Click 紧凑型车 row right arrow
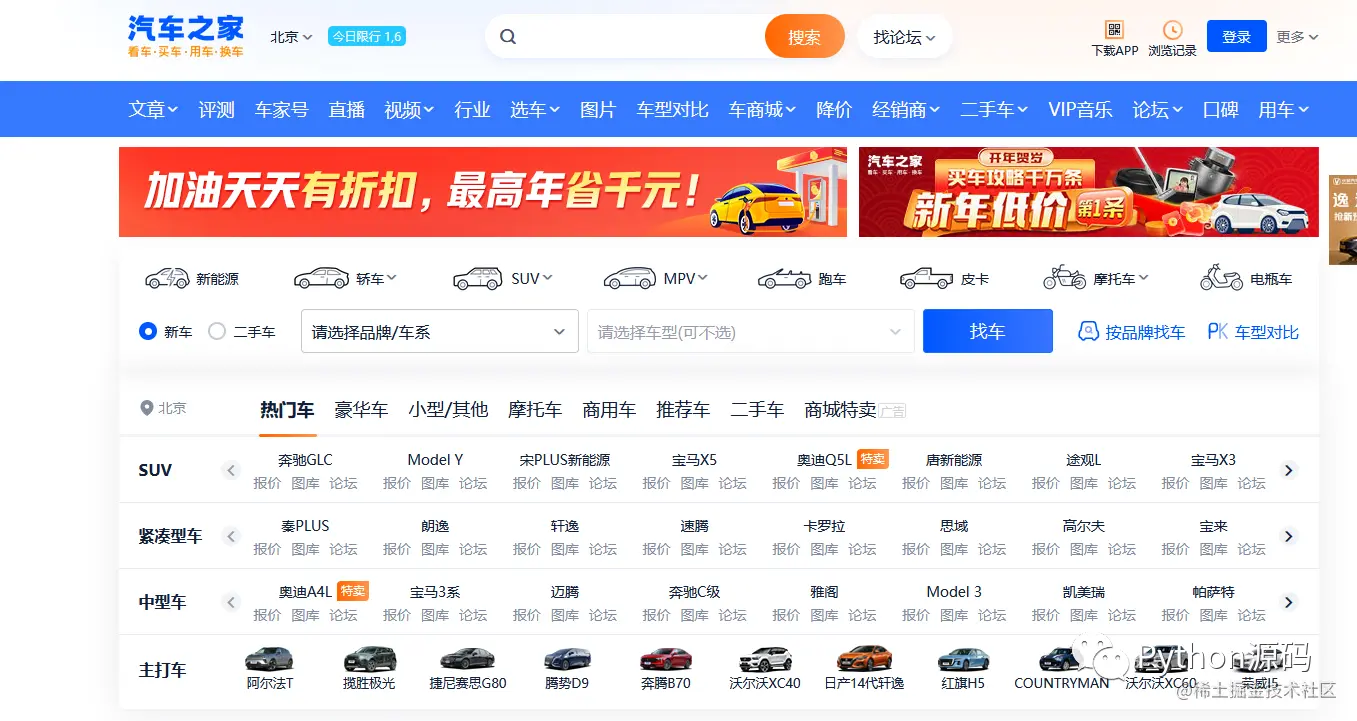The height and width of the screenshot is (721, 1357). tap(1289, 536)
